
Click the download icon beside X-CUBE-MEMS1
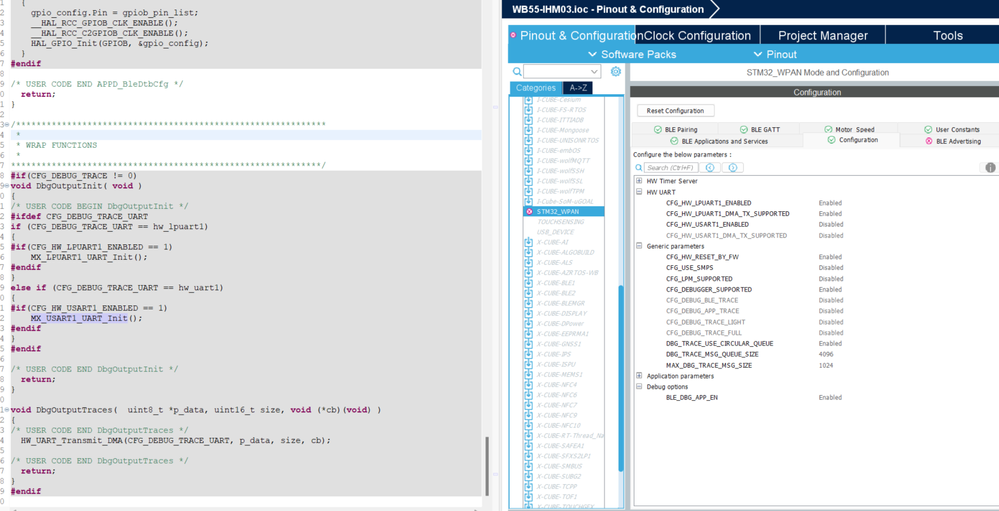coord(528,375)
